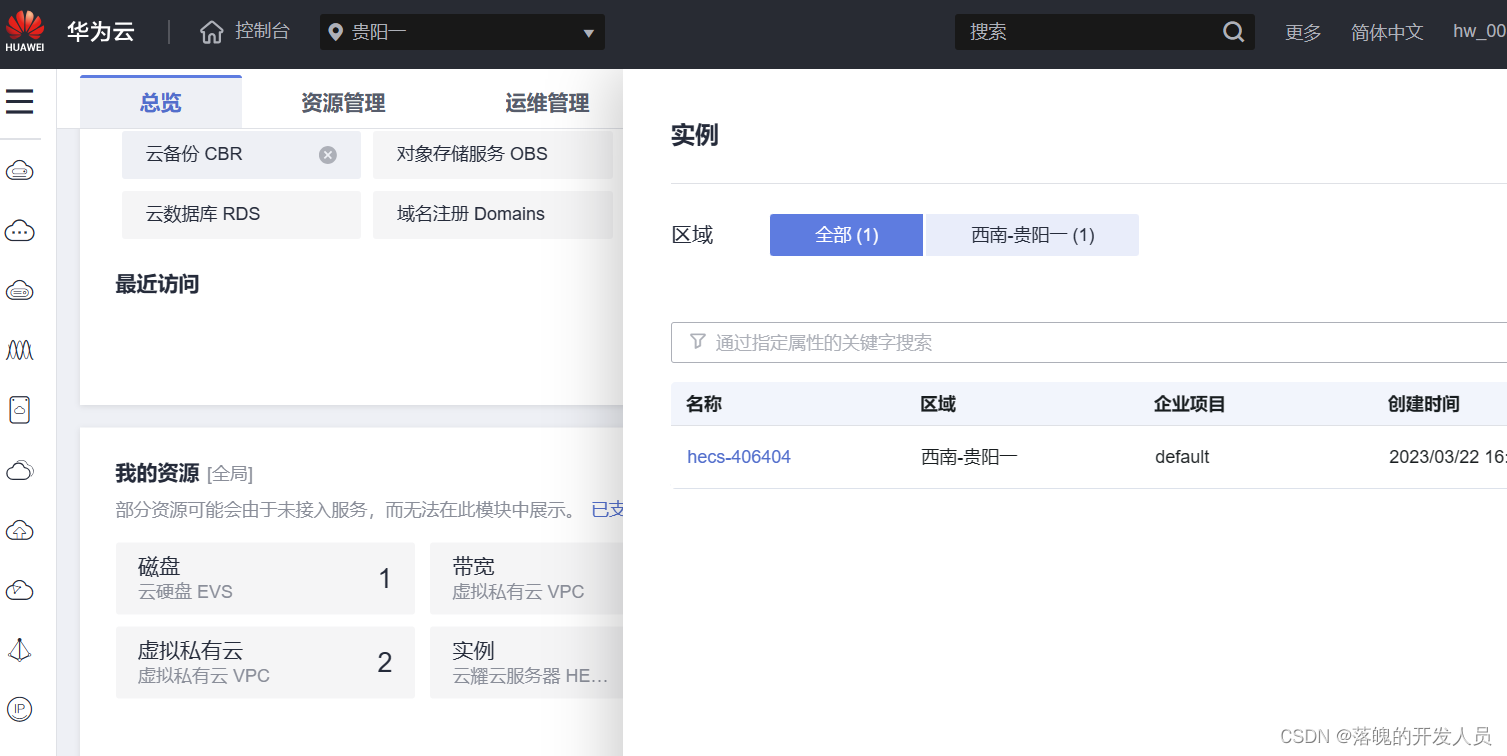Open the cloud with clock sidebar icon
The width and height of the screenshot is (1507, 756).
point(20,590)
